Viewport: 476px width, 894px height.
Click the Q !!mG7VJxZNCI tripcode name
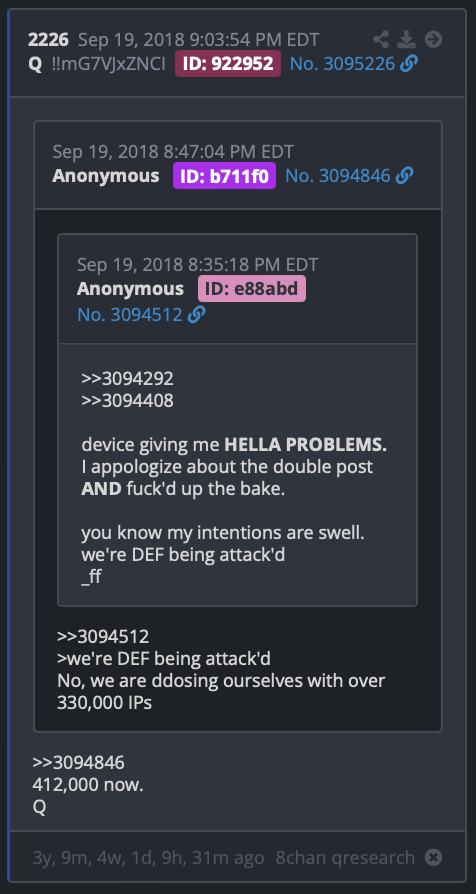96,63
